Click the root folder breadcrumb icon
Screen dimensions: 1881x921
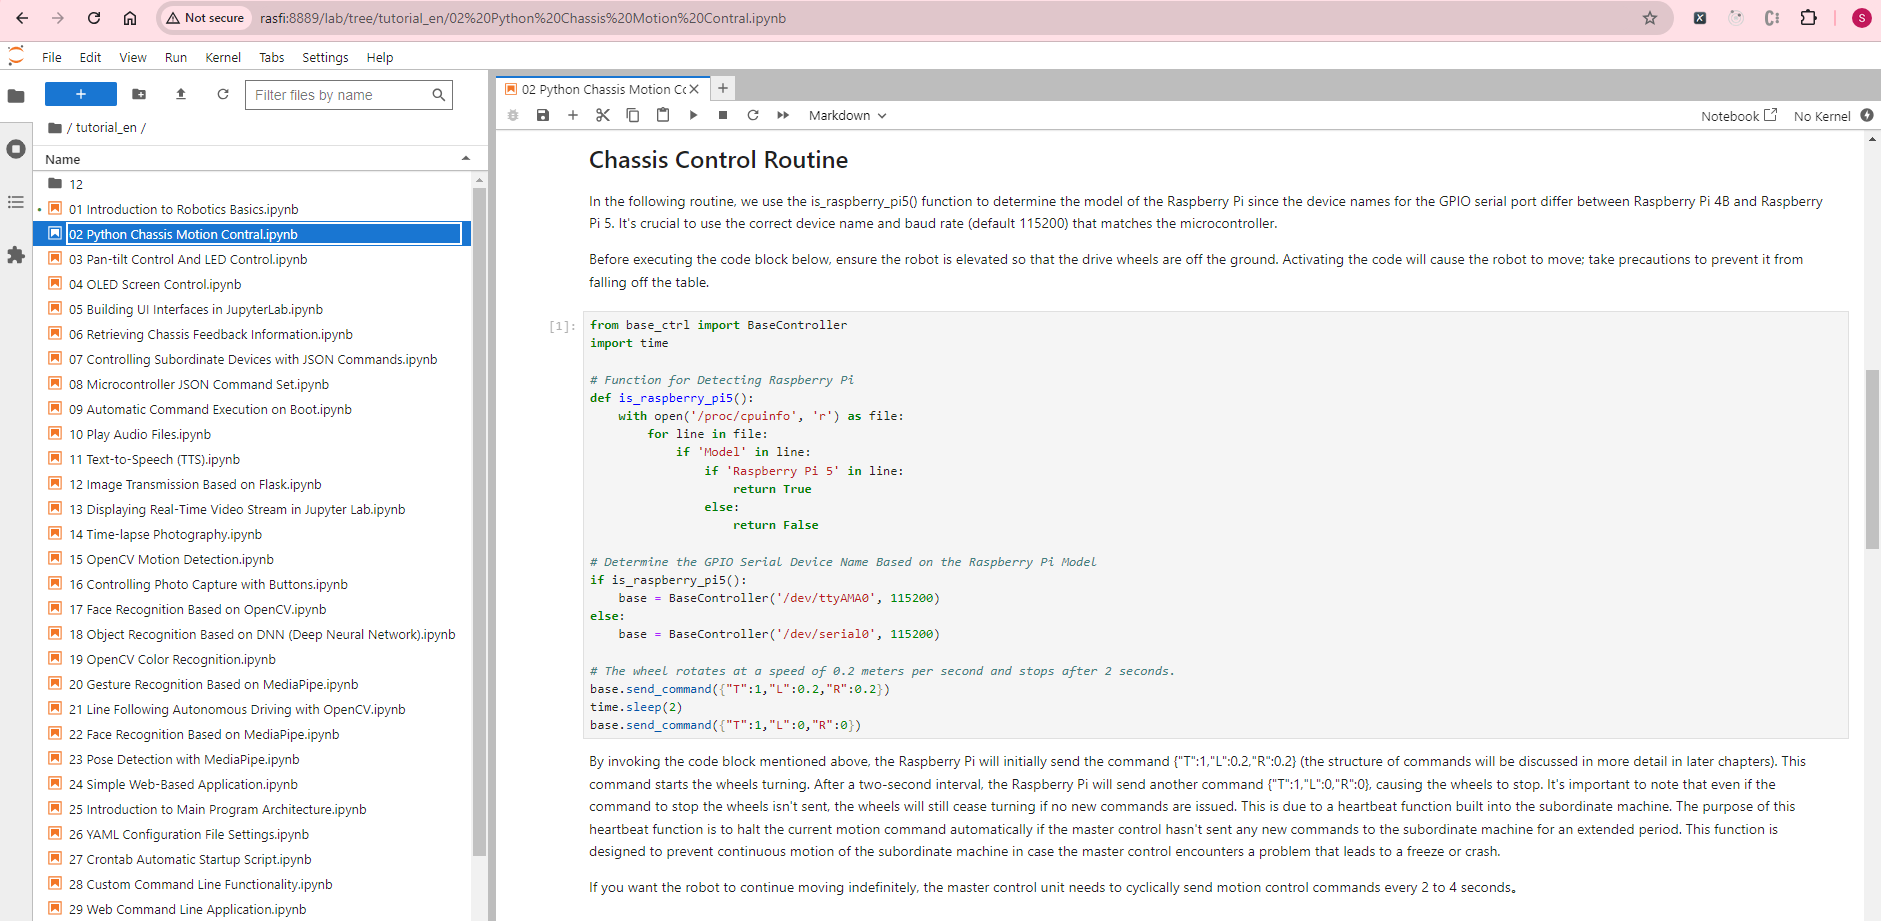55,127
